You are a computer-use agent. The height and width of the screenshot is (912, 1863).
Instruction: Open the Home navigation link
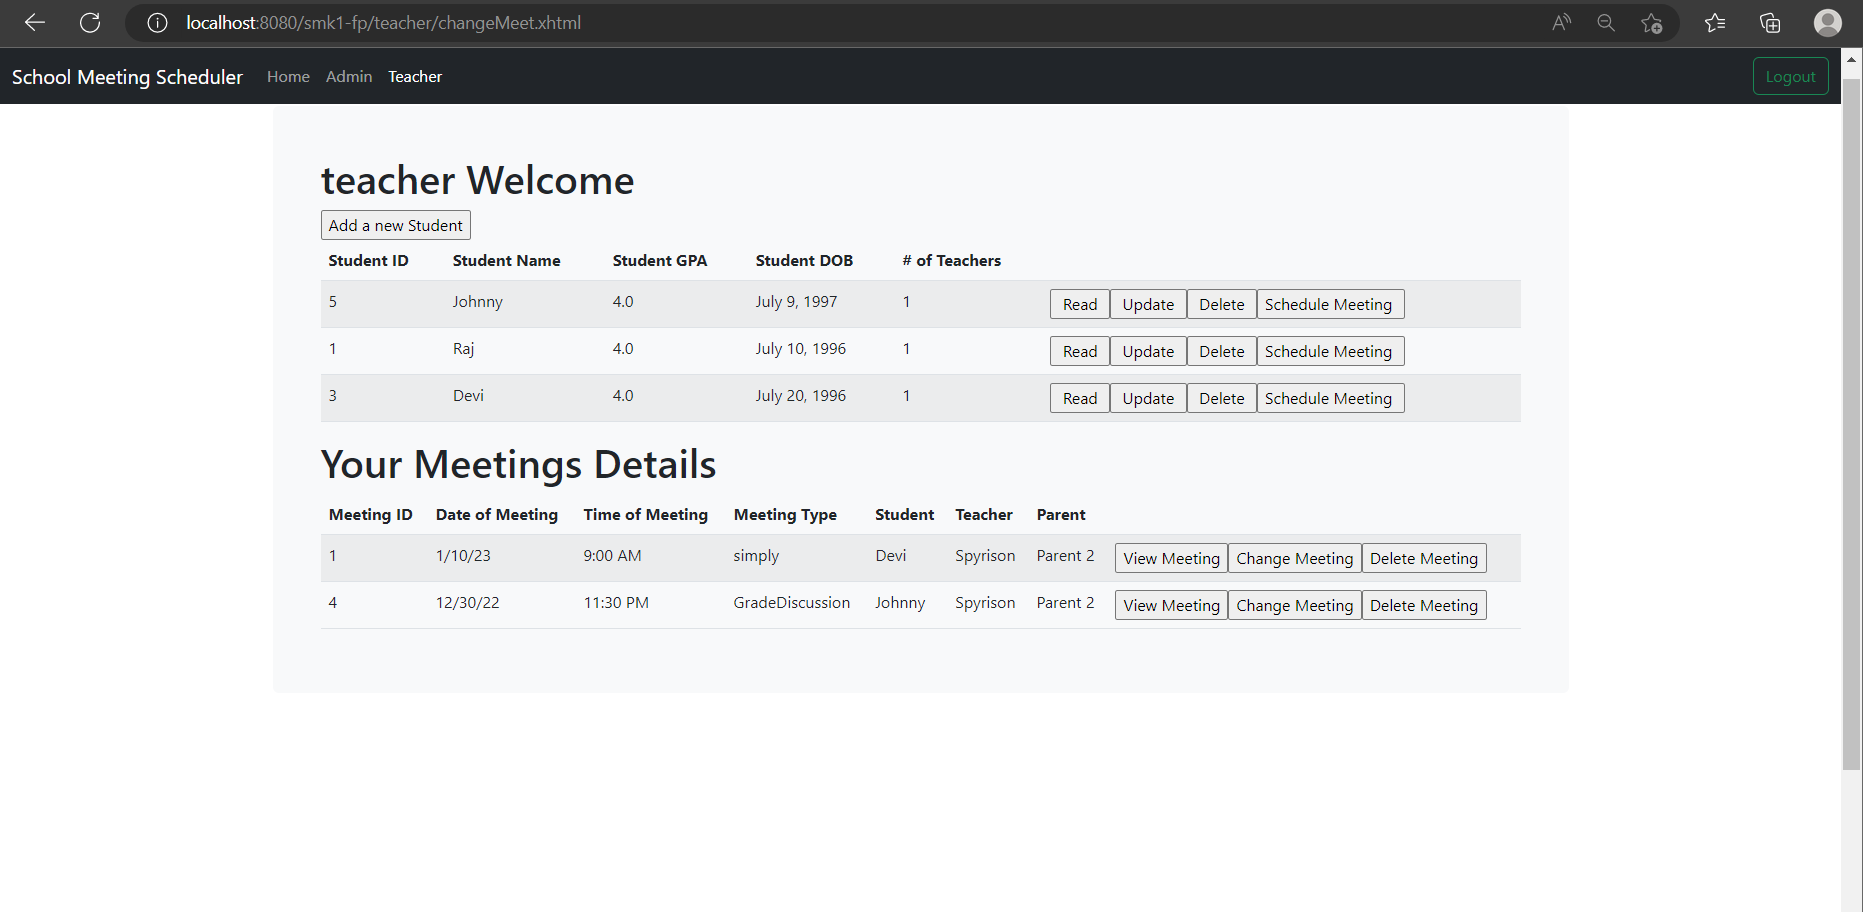288,77
